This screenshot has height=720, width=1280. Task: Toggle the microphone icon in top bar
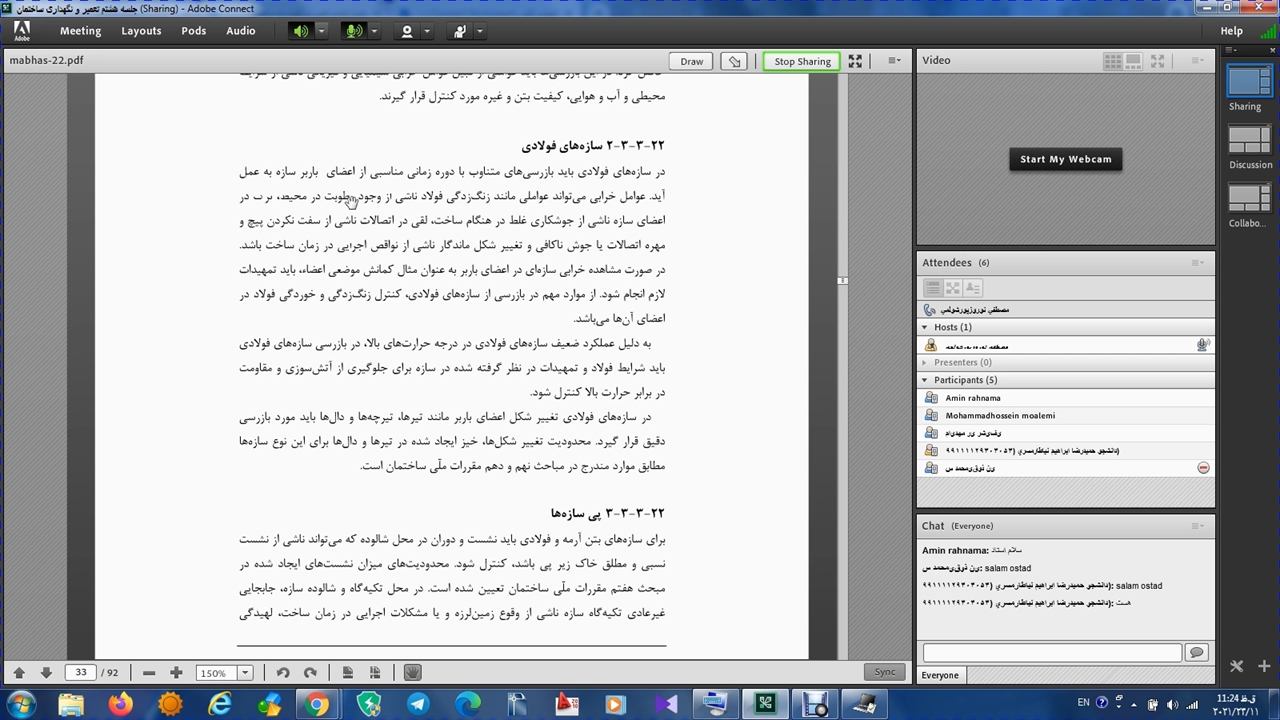(353, 31)
